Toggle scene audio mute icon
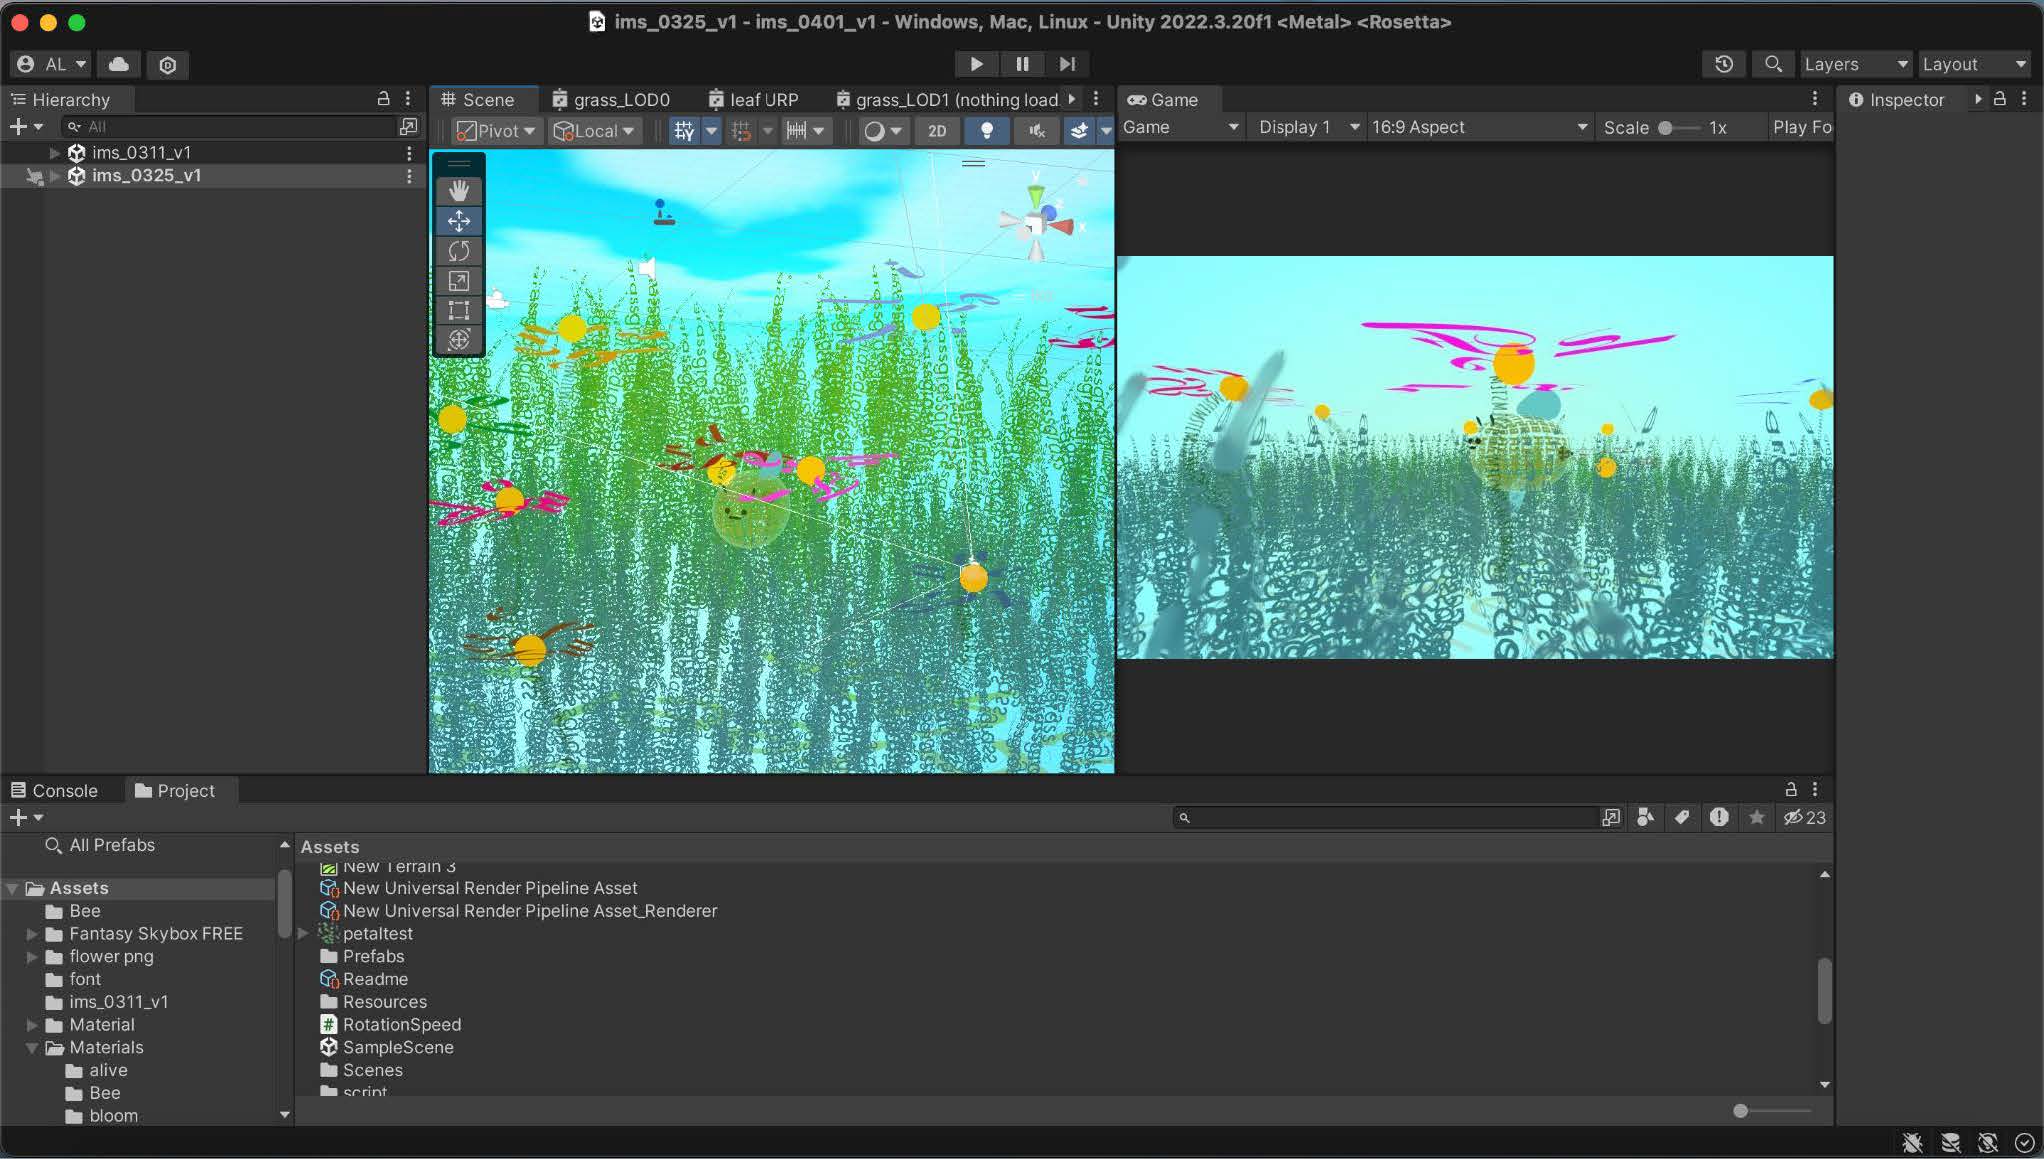Viewport: 2044px width, 1159px height. coord(1037,131)
